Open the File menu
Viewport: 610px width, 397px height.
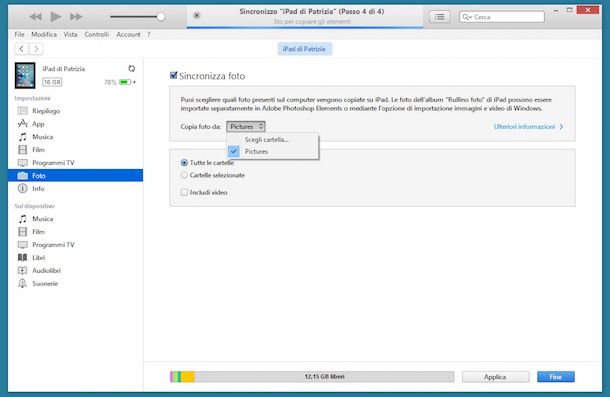click(19, 35)
